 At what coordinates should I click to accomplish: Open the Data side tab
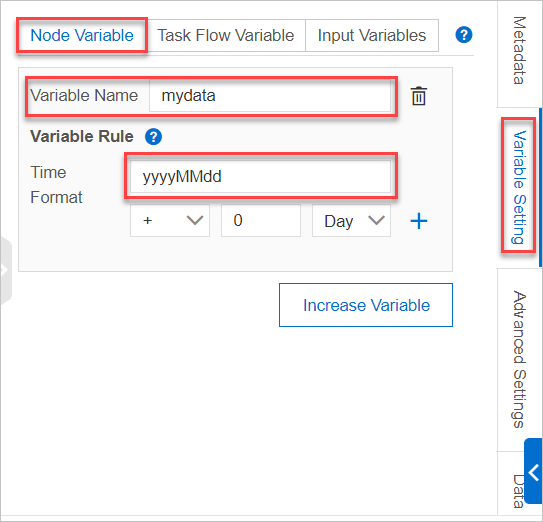[x=517, y=491]
